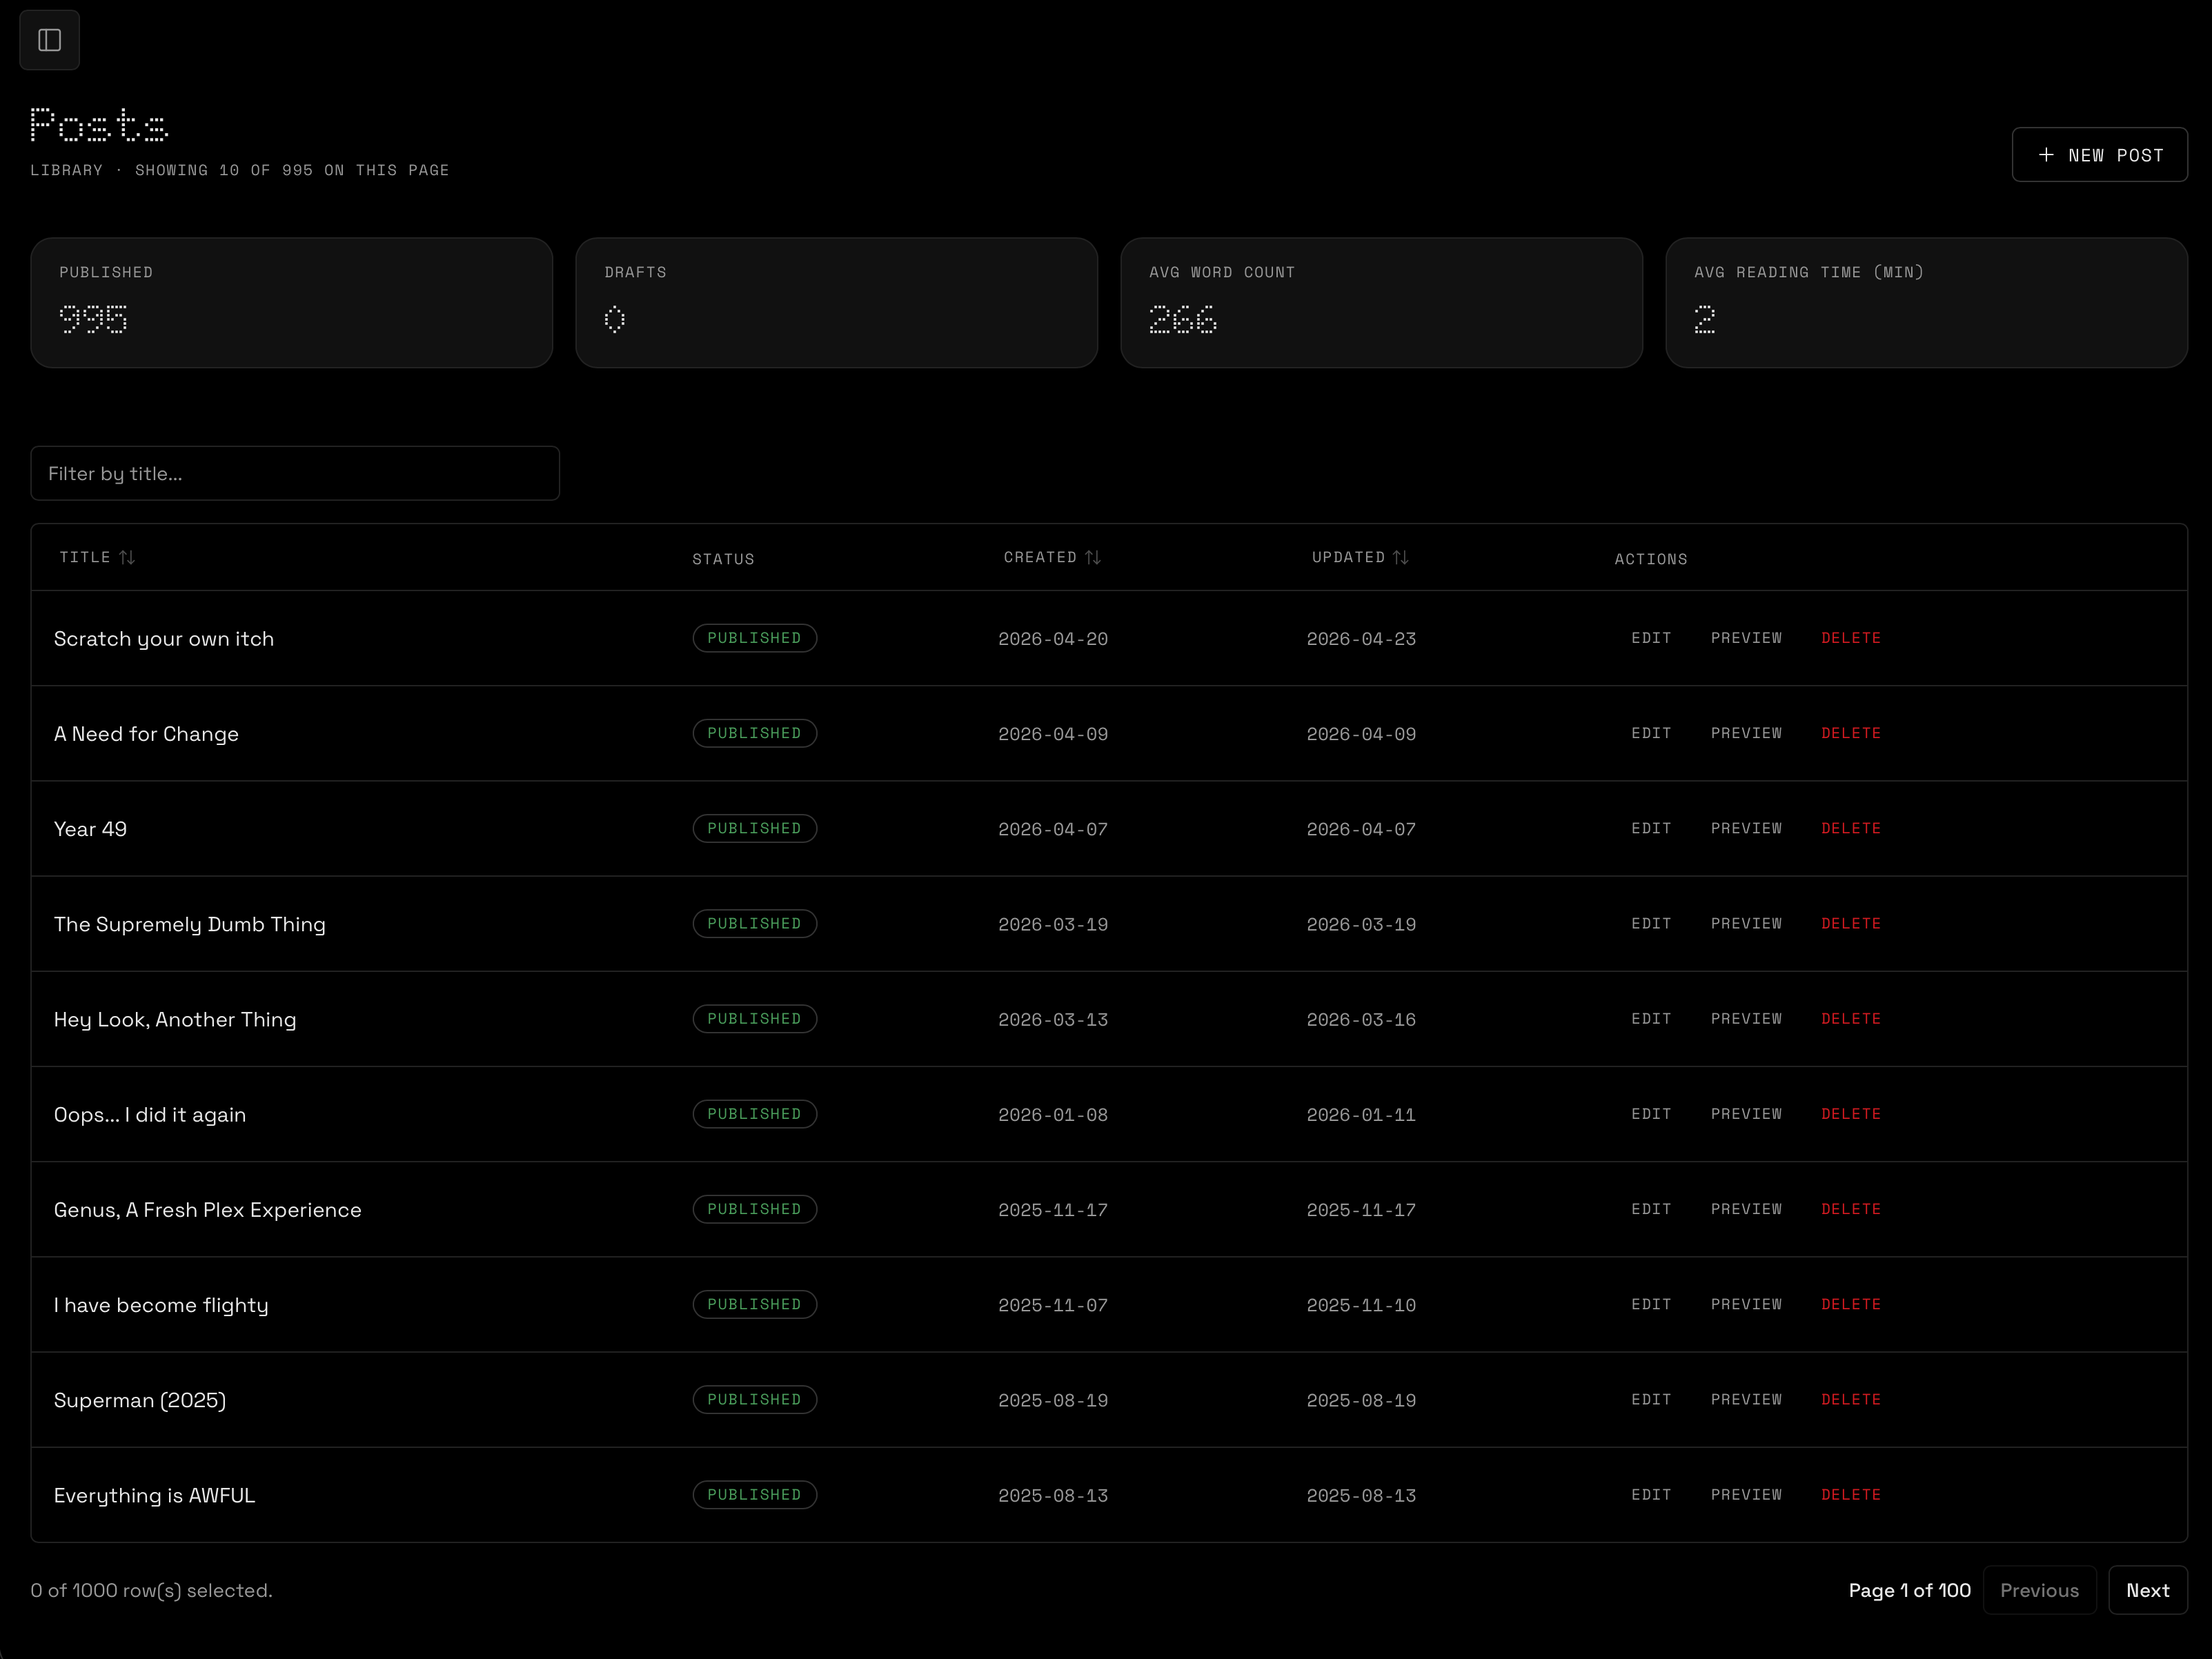2212x1659 pixels.
Task: Delete the A Need for Change post
Action: click(1851, 733)
